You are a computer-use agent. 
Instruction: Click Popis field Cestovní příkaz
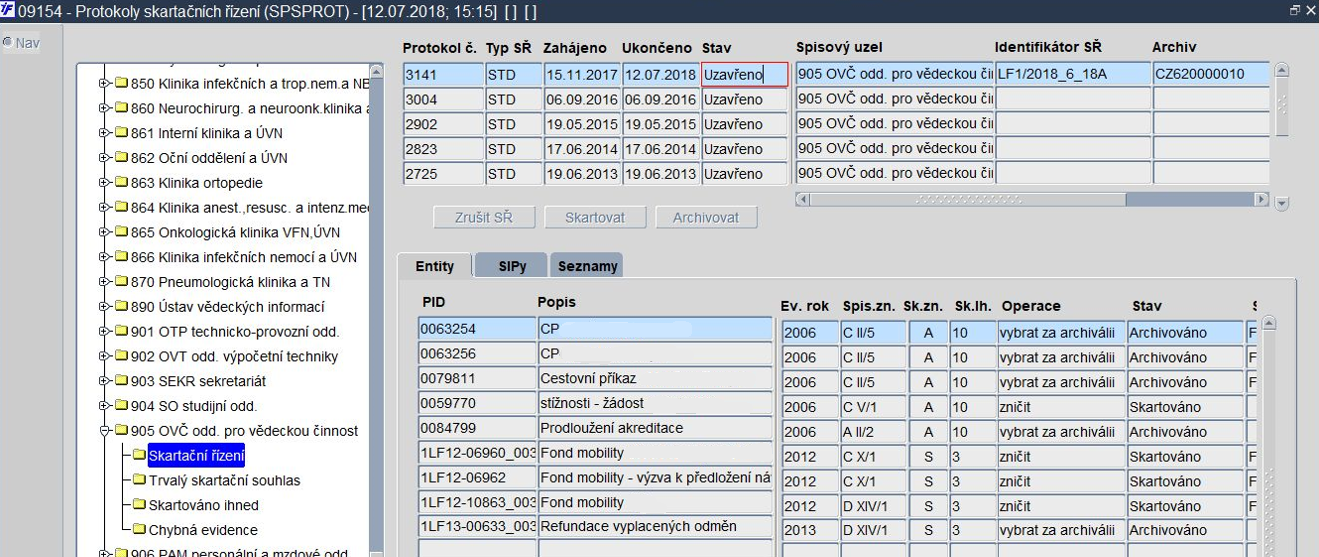(x=655, y=378)
